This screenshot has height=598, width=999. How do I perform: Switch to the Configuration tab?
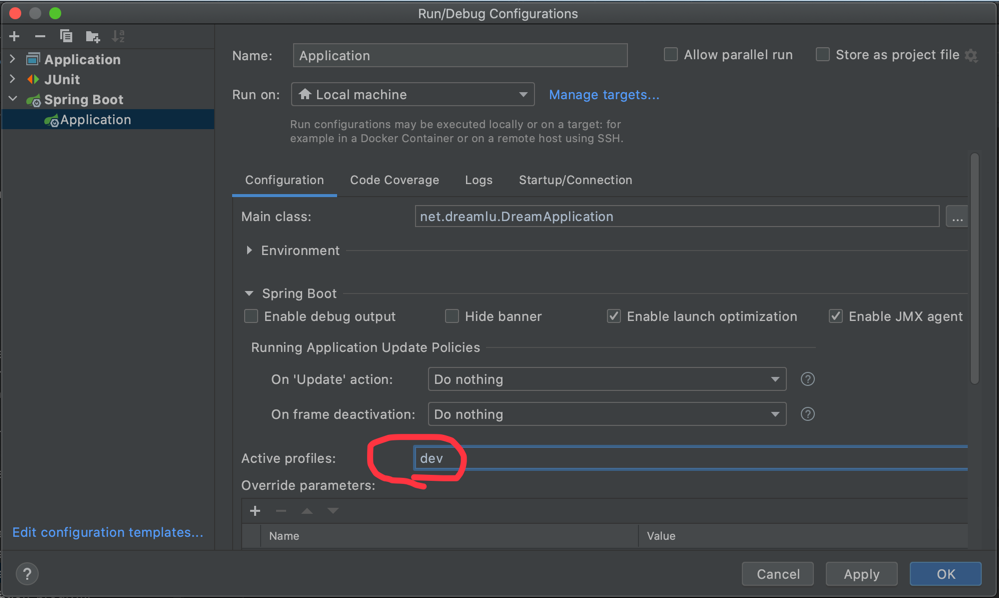pos(284,180)
